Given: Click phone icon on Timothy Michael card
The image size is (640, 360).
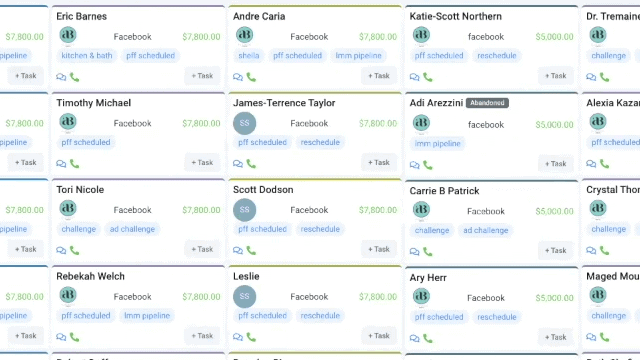Looking at the screenshot, I should pos(75,164).
